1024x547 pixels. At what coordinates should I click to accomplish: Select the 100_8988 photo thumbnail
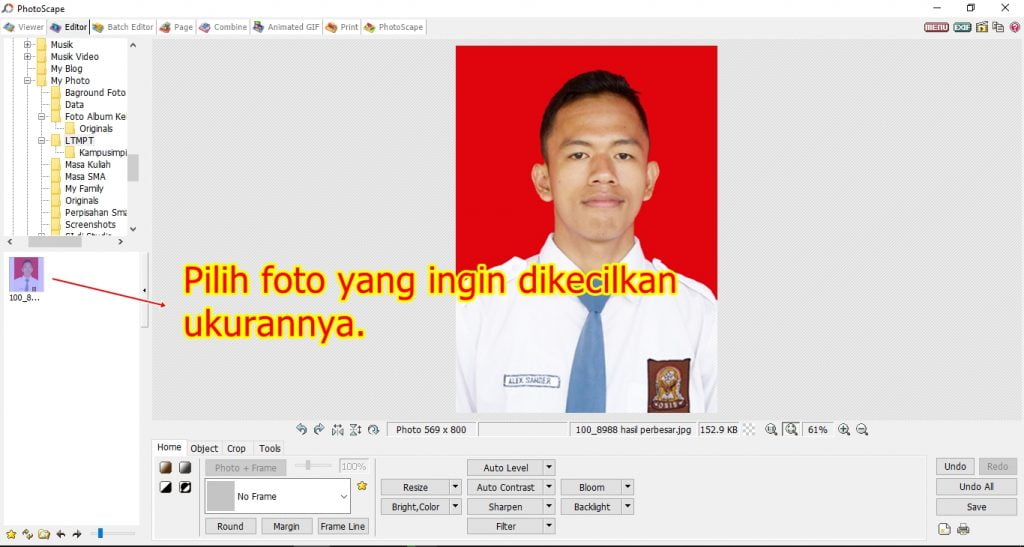[x=26, y=276]
